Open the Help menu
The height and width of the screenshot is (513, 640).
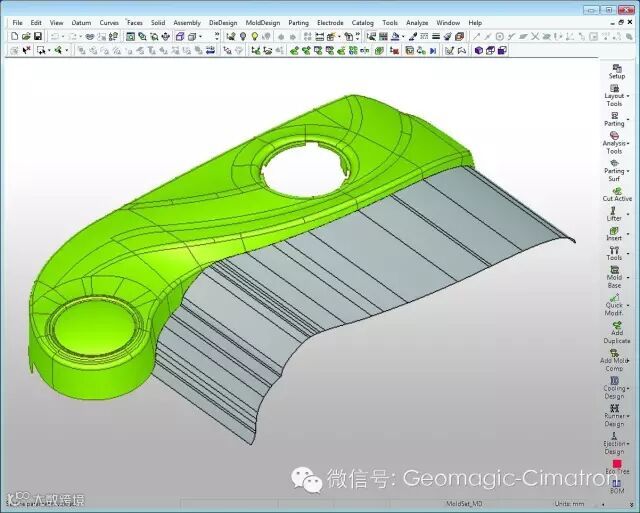[475, 23]
